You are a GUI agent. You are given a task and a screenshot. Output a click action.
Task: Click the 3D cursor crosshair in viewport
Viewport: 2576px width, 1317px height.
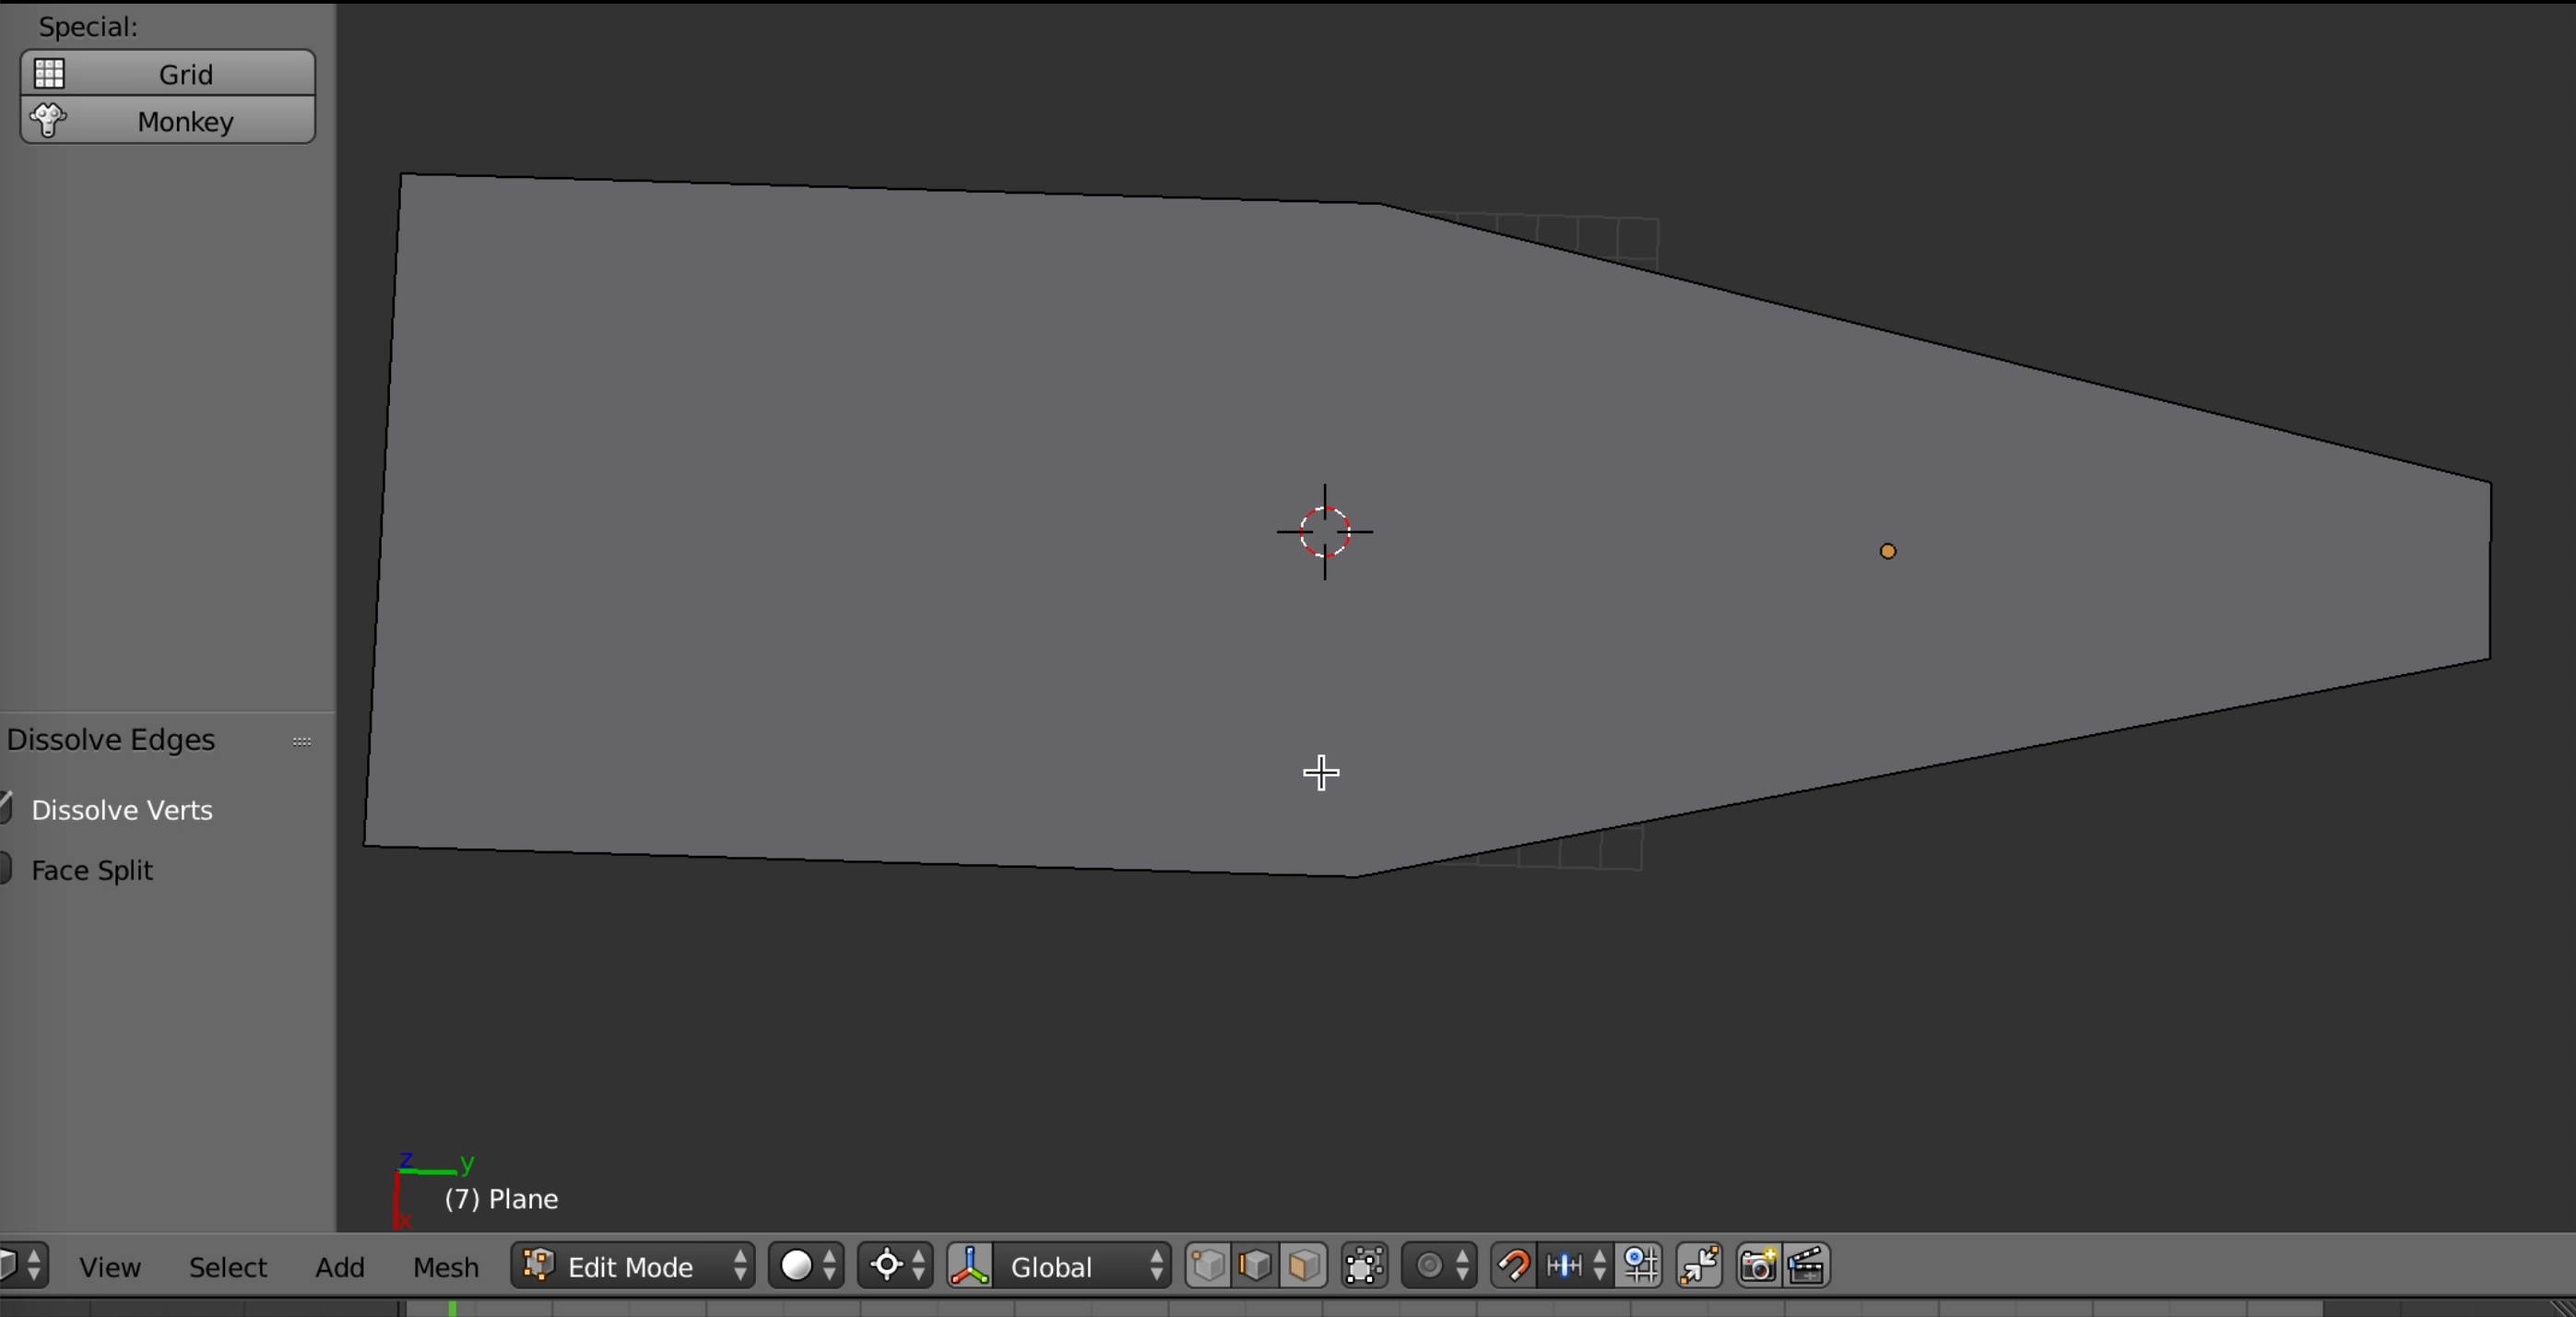click(1325, 532)
